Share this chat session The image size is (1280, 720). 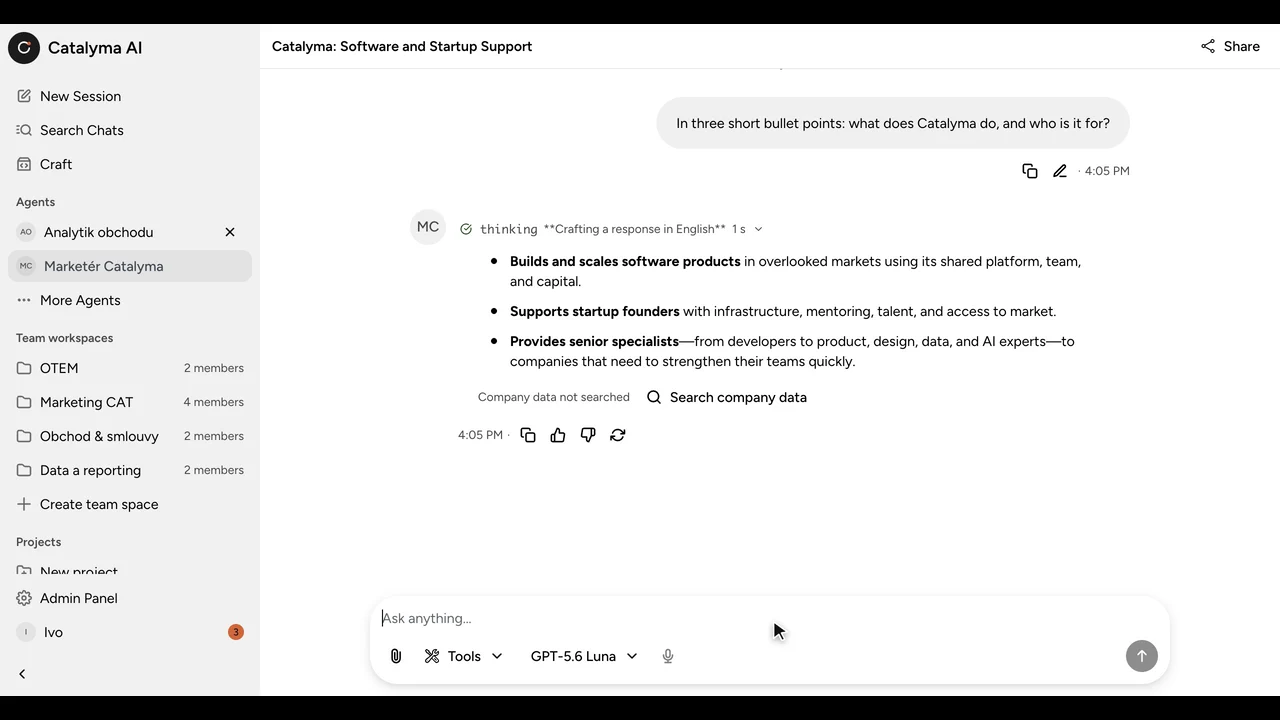[1230, 46]
